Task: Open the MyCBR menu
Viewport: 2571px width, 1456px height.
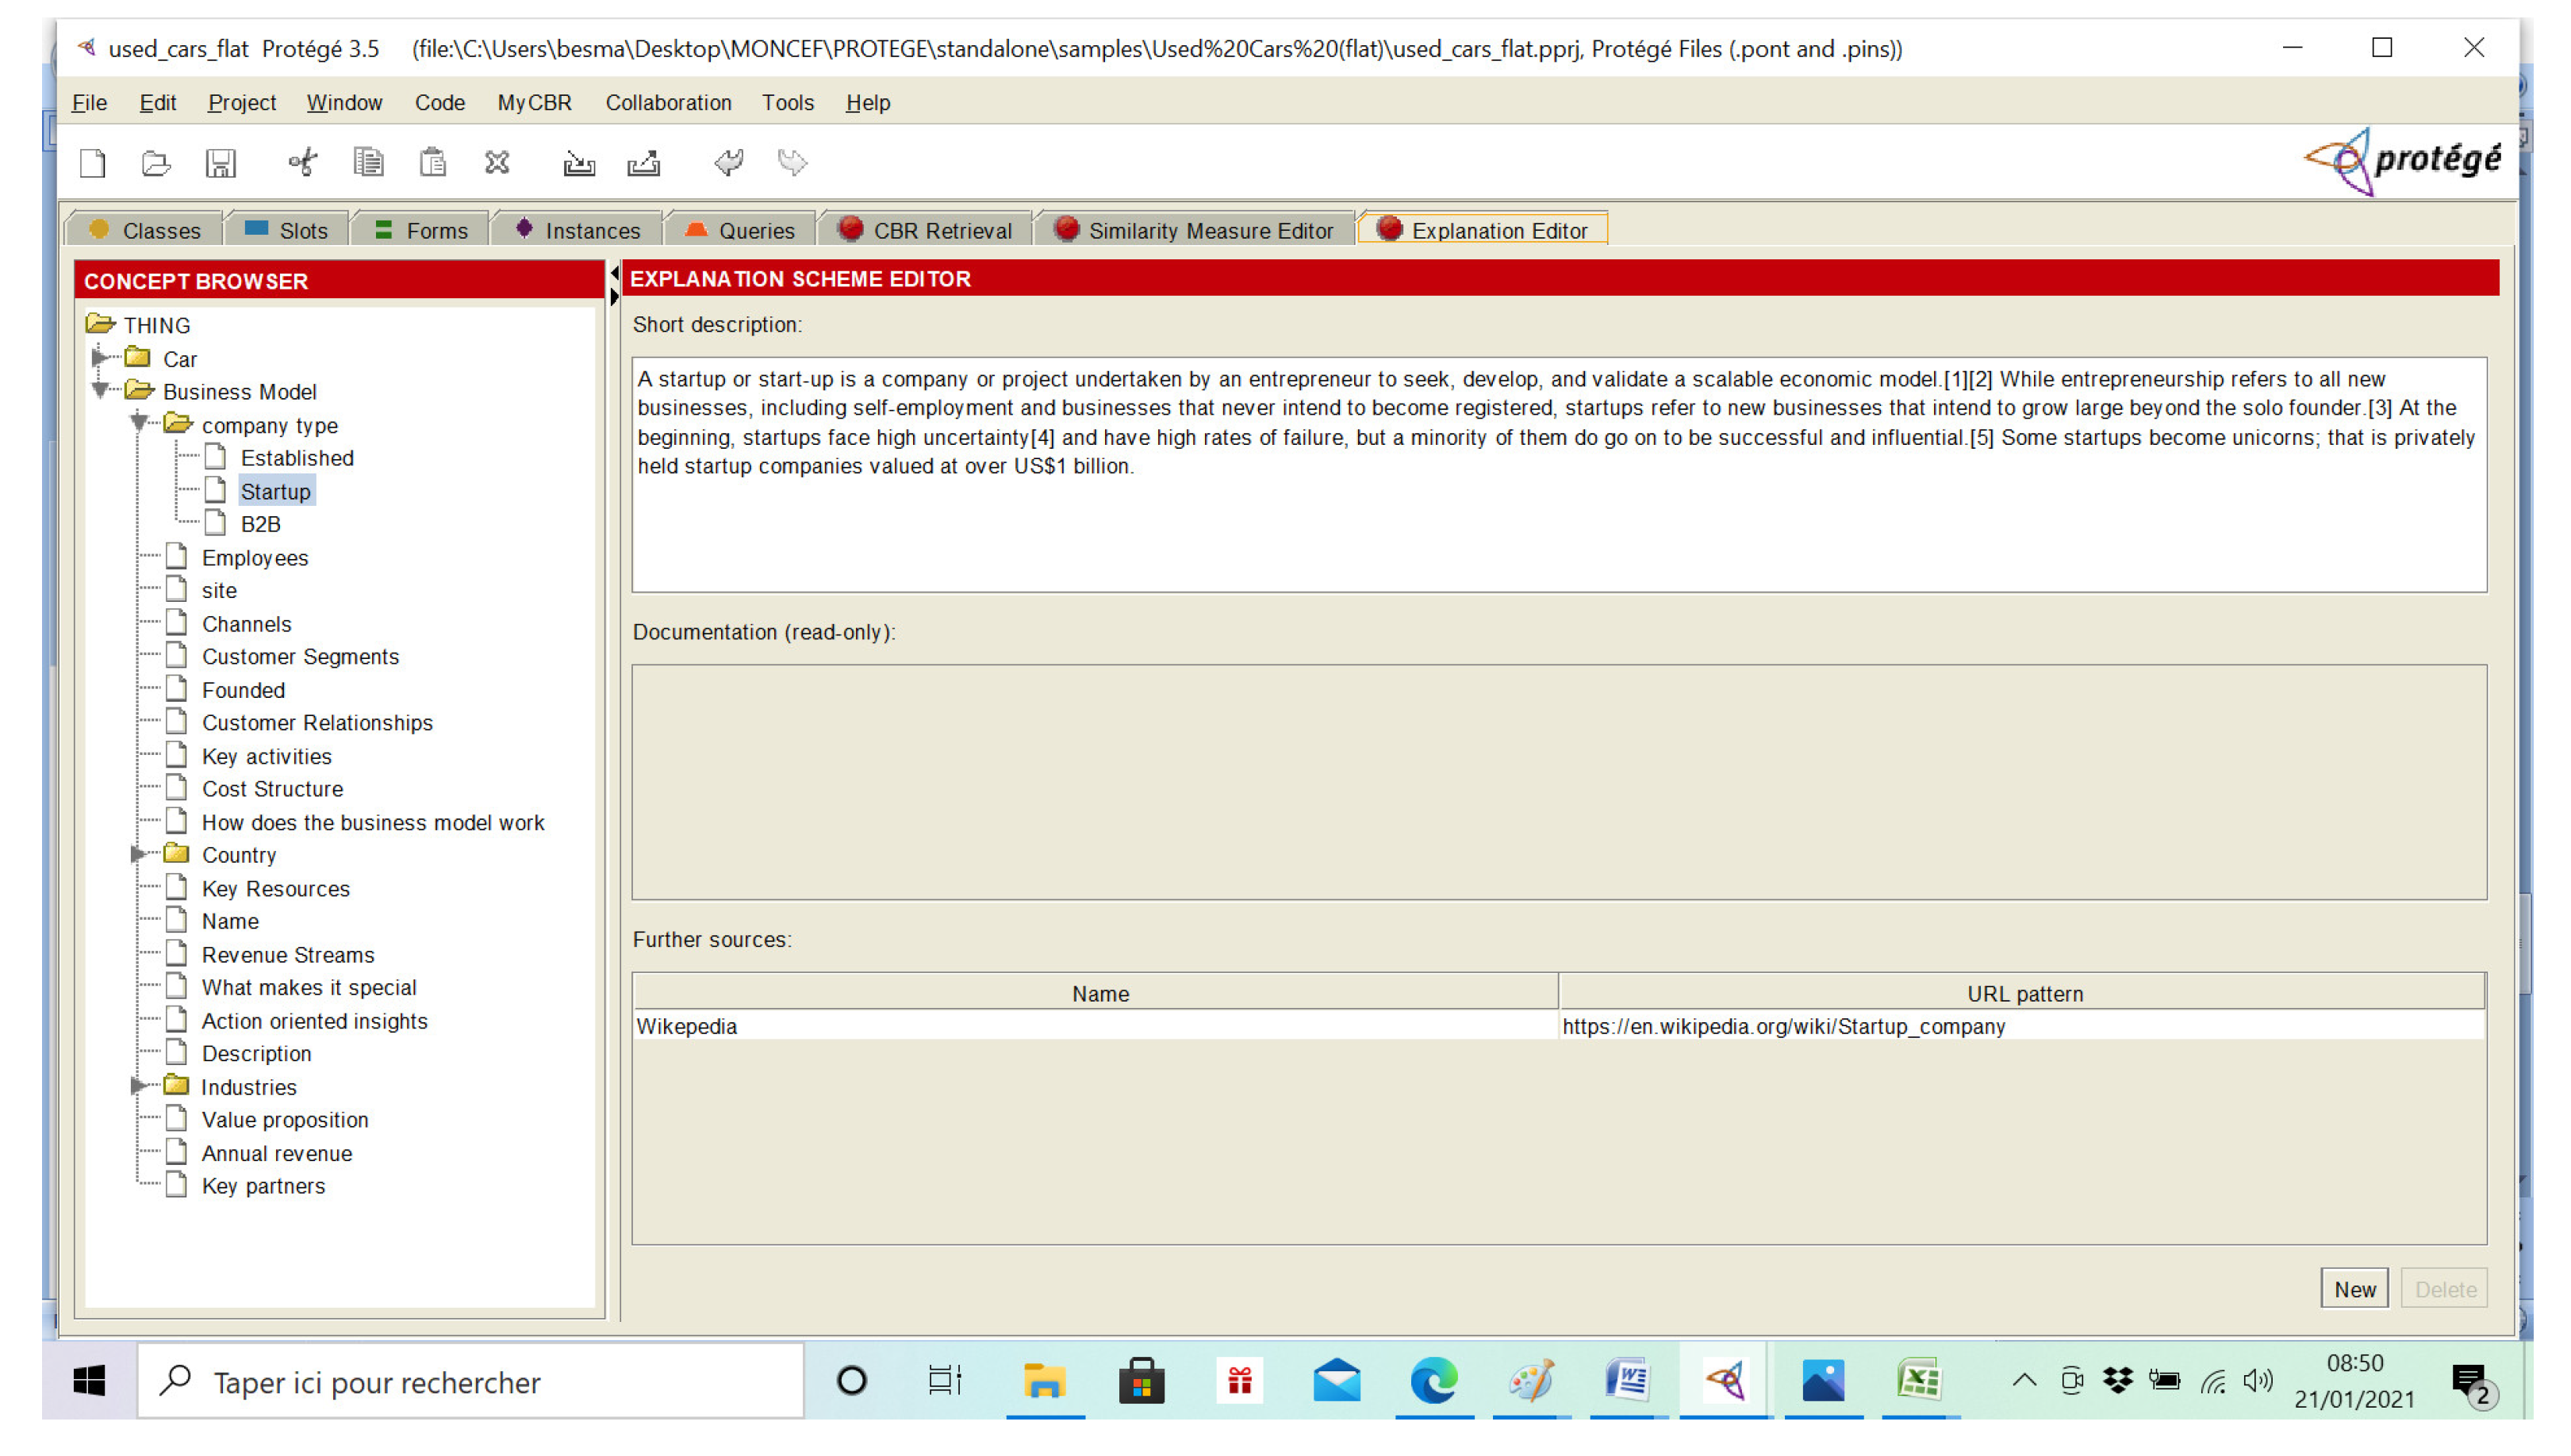Action: pyautogui.click(x=534, y=103)
